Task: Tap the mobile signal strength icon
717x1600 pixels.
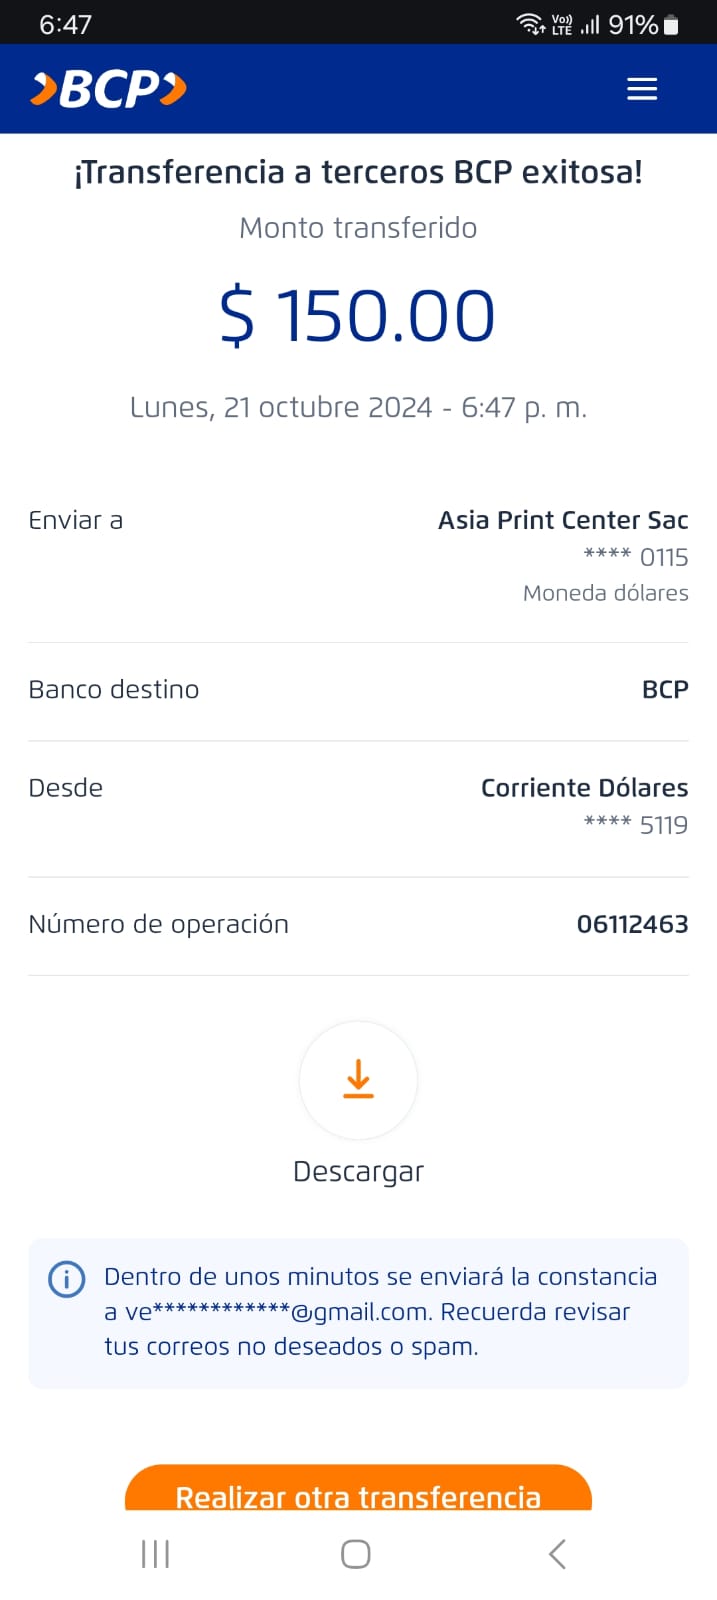Action: (590, 25)
